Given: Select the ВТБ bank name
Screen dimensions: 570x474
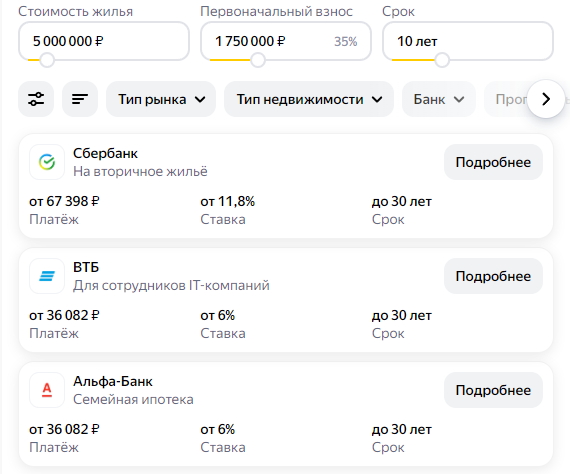Looking at the screenshot, I should coord(86,267).
